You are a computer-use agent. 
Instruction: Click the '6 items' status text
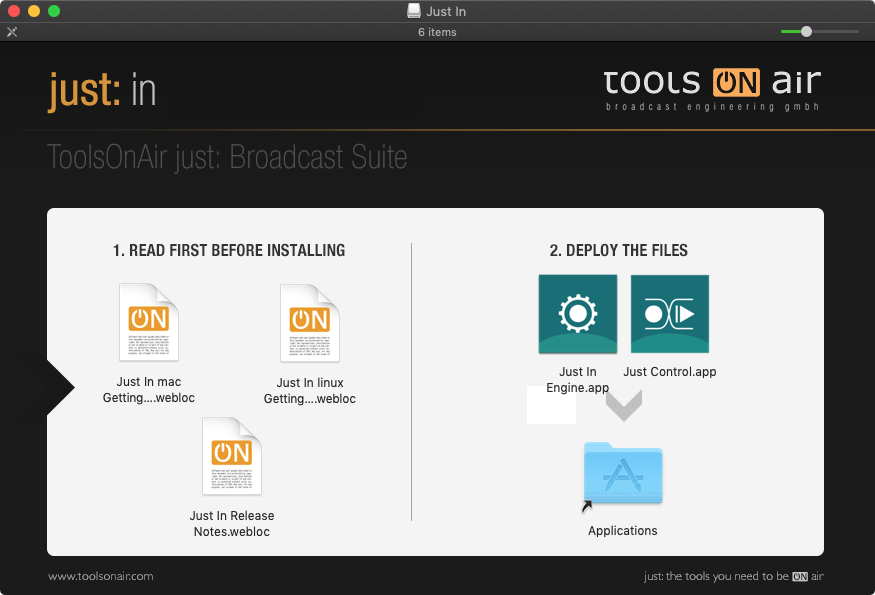(438, 32)
